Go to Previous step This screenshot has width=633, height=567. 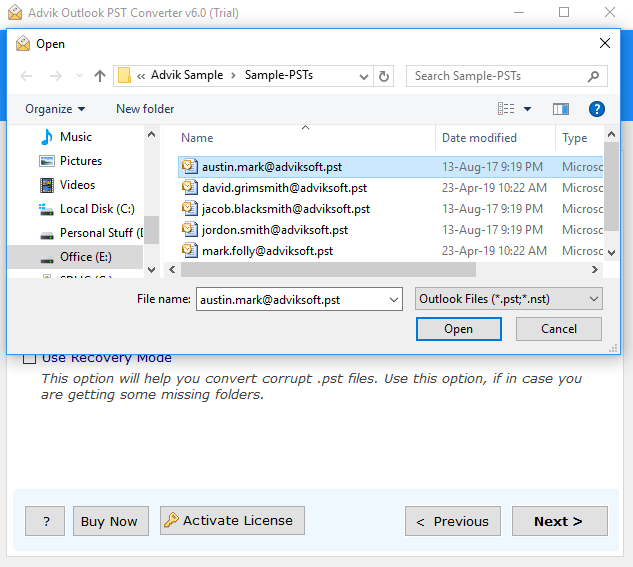pyautogui.click(x=453, y=521)
